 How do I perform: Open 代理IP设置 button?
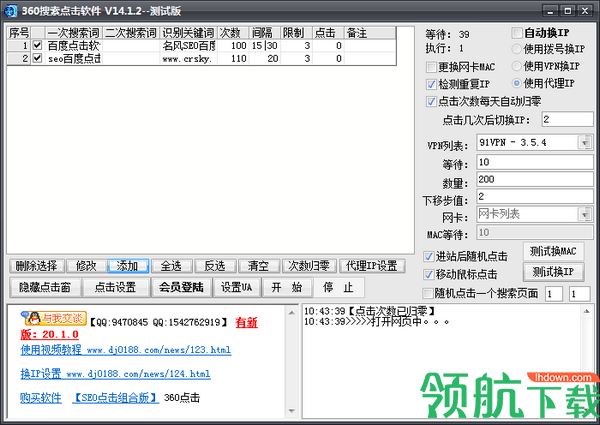pos(372,266)
